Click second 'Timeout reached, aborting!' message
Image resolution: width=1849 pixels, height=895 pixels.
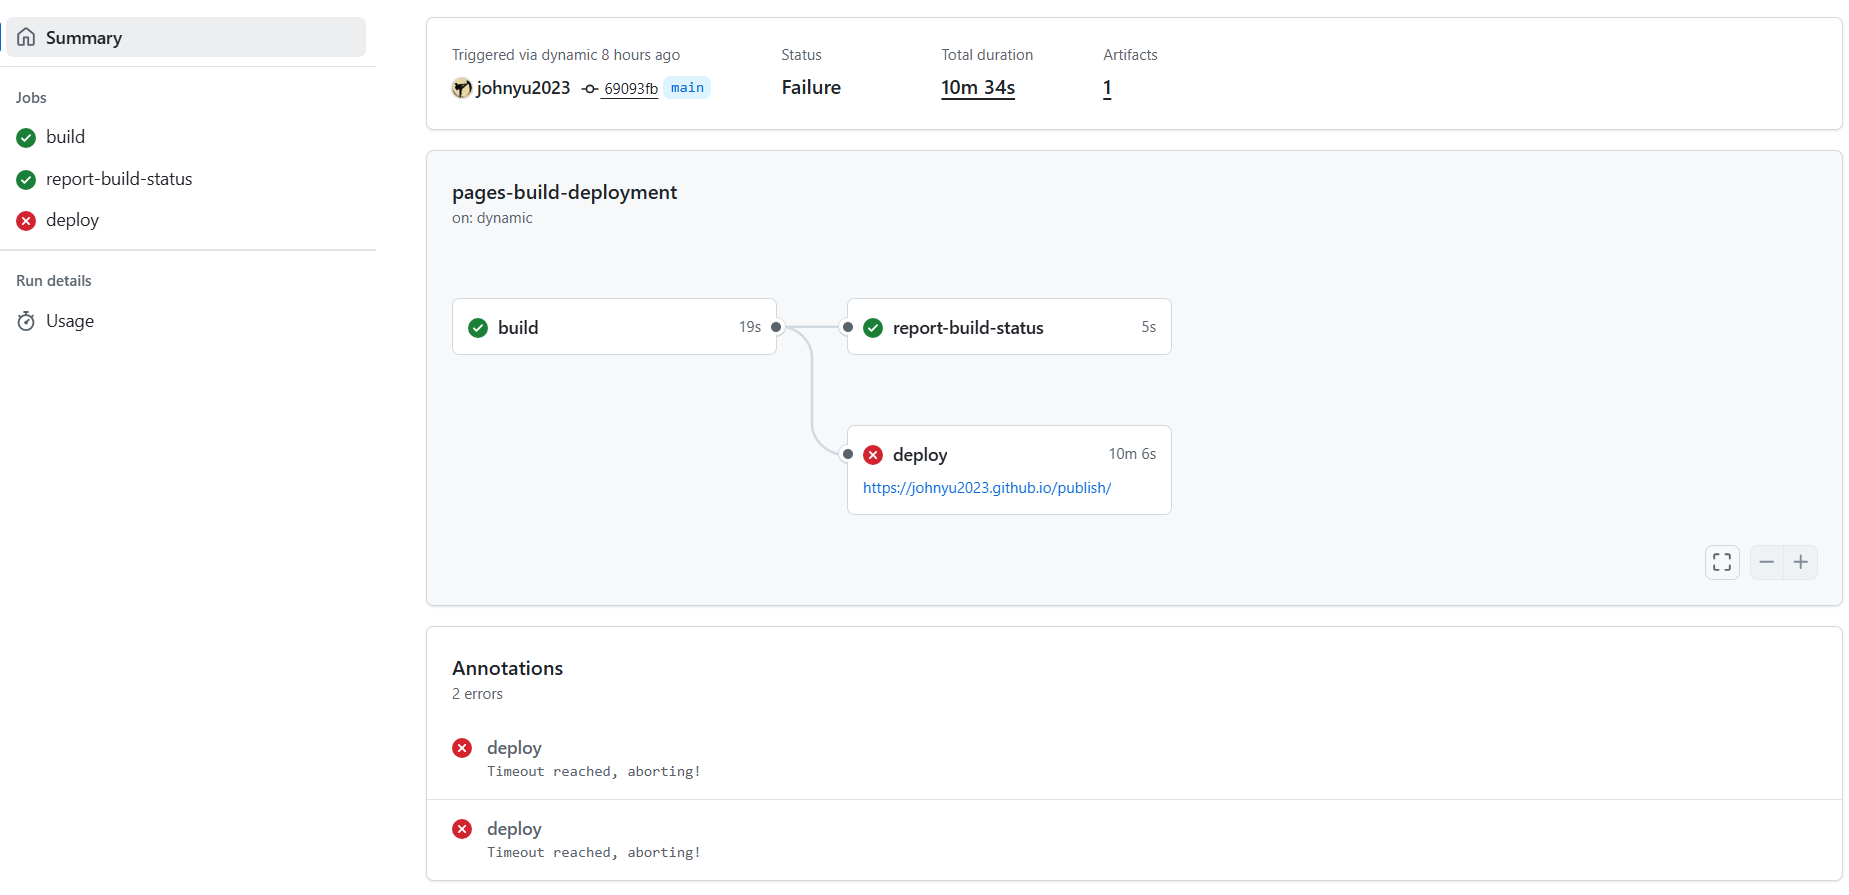(594, 853)
